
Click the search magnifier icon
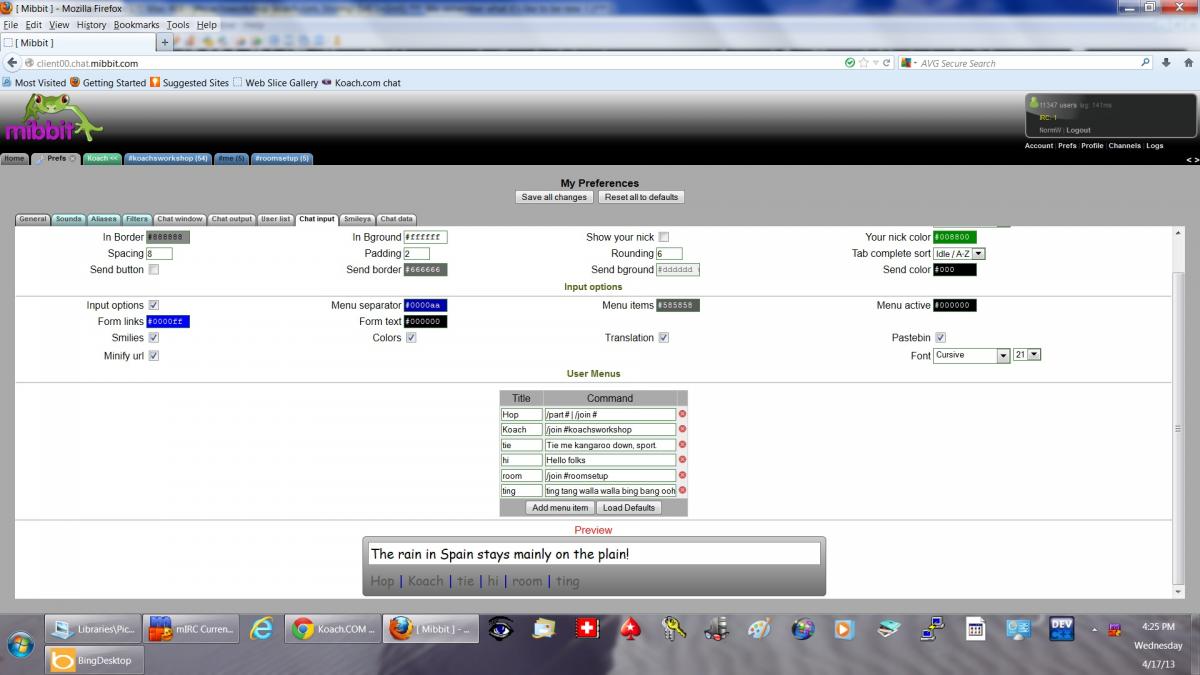click(1146, 63)
